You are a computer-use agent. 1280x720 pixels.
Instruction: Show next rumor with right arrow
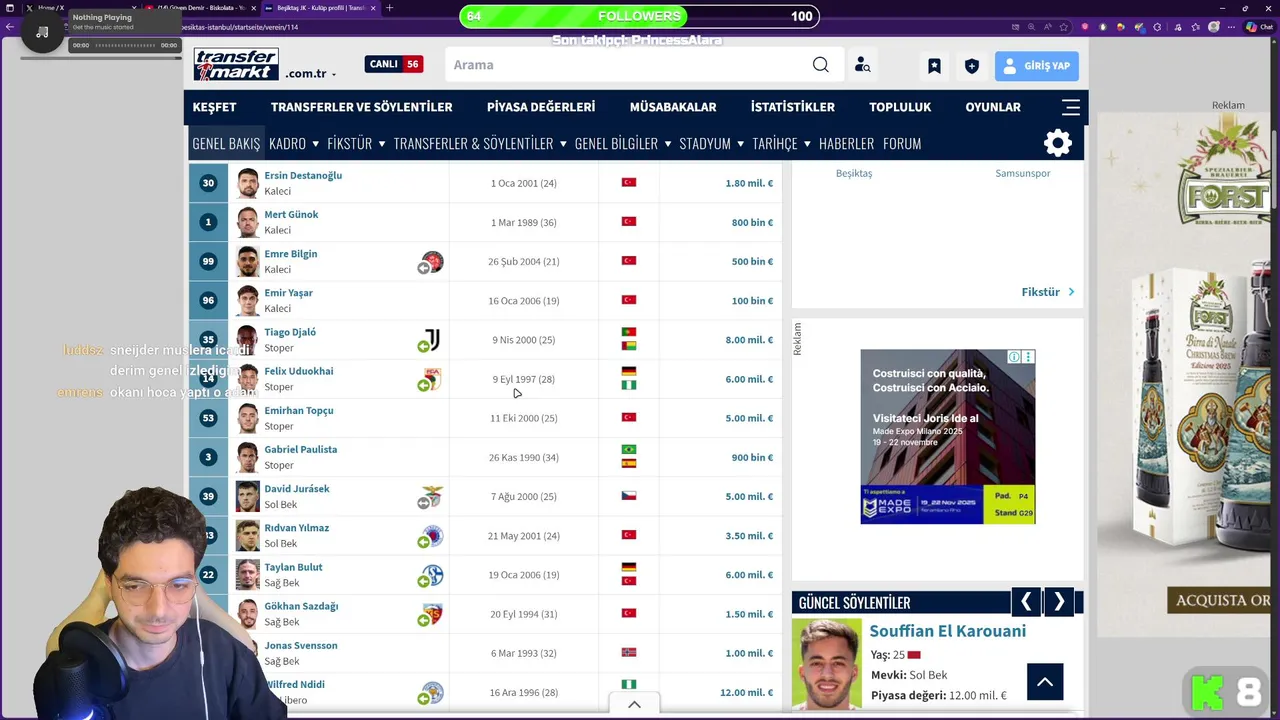pos(1059,602)
